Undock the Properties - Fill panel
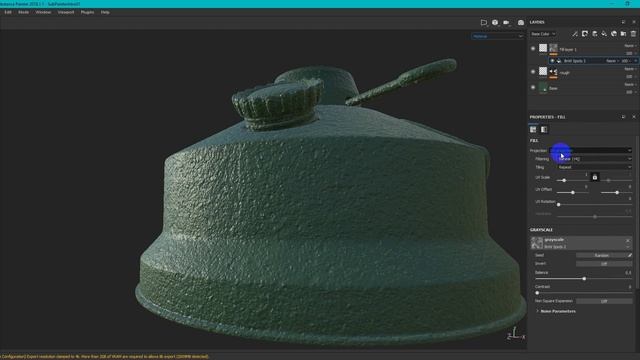This screenshot has height=360, width=640. point(623,117)
